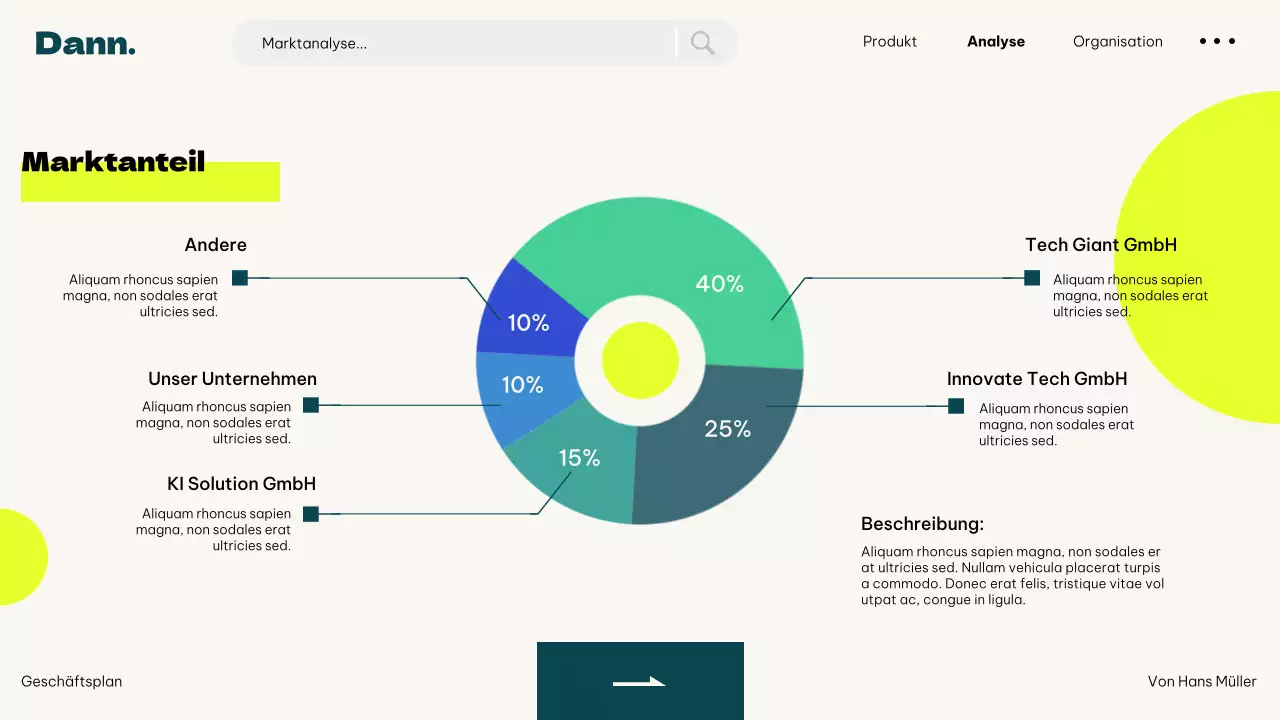This screenshot has height=720, width=1280.
Task: Open the Produkt section
Action: point(889,41)
